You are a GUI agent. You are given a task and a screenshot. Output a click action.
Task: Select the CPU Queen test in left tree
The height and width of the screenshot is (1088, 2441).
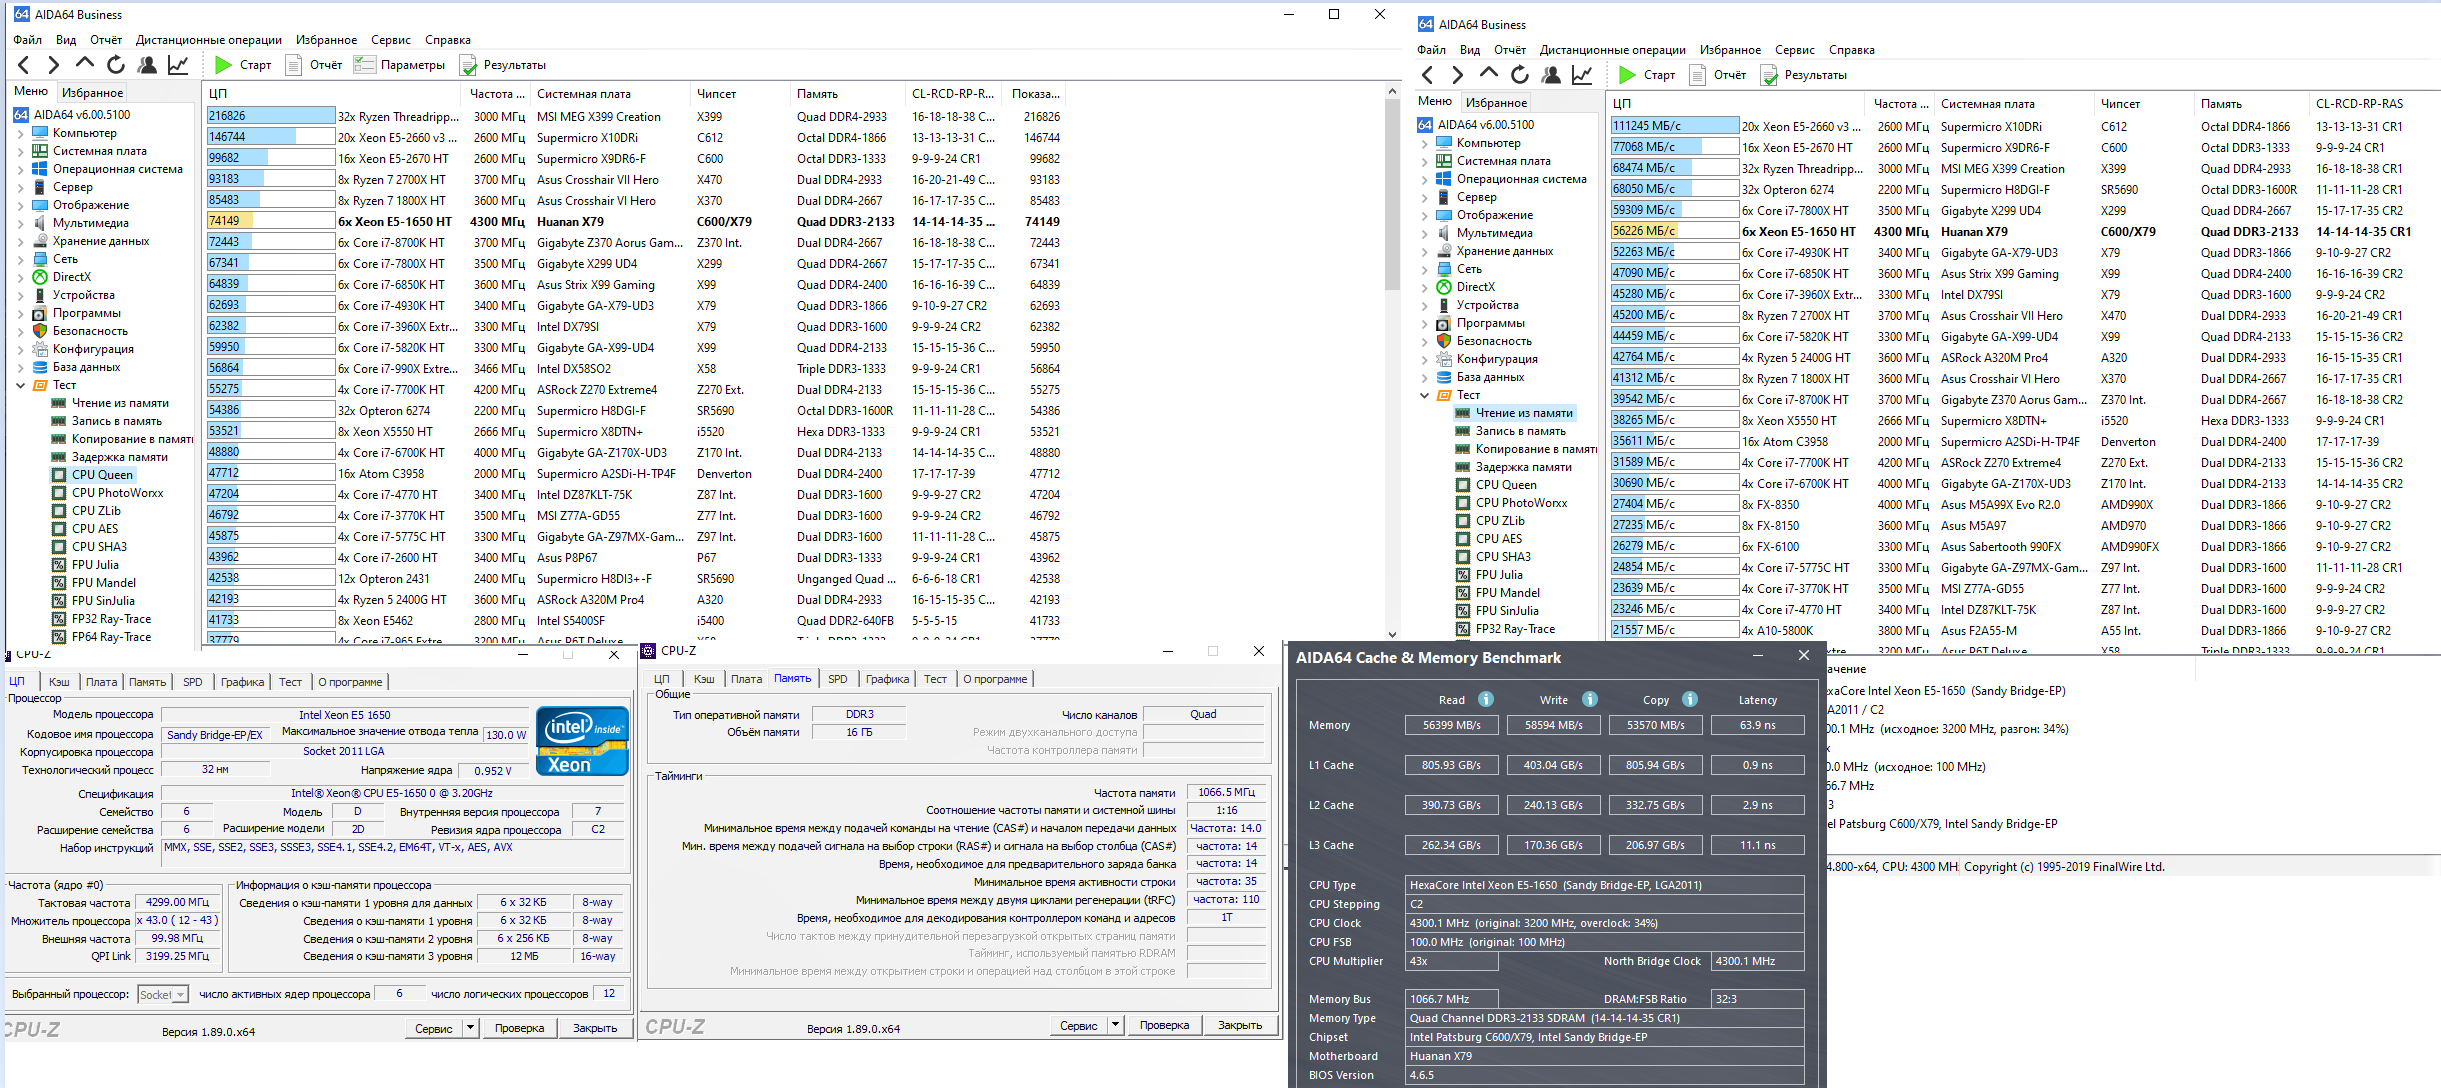[101, 475]
